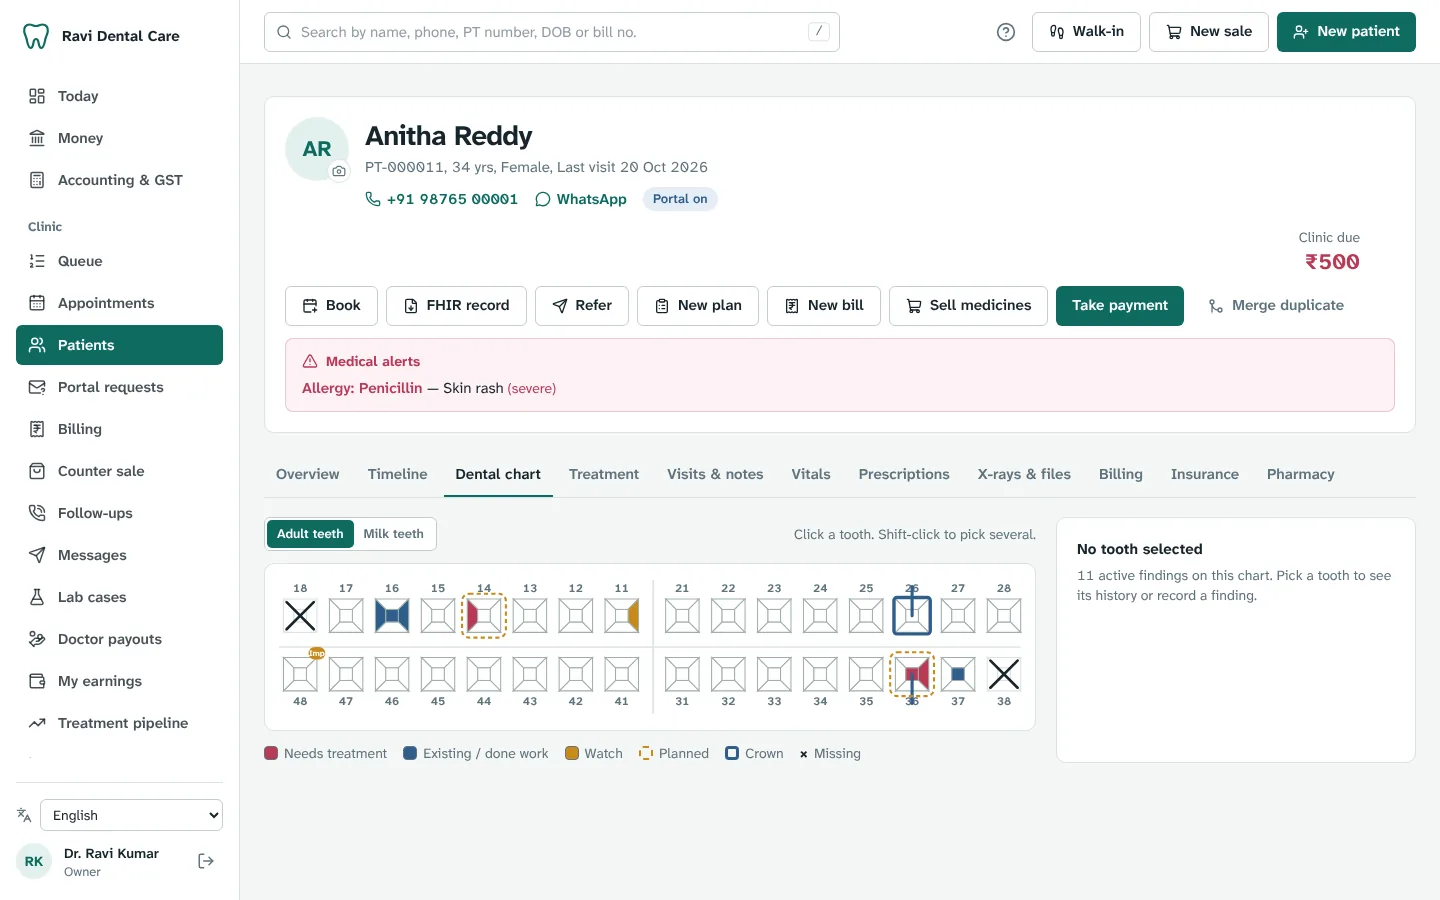Viewport: 1440px width, 900px height.
Task: Go to Money section
Action: click(x=119, y=138)
